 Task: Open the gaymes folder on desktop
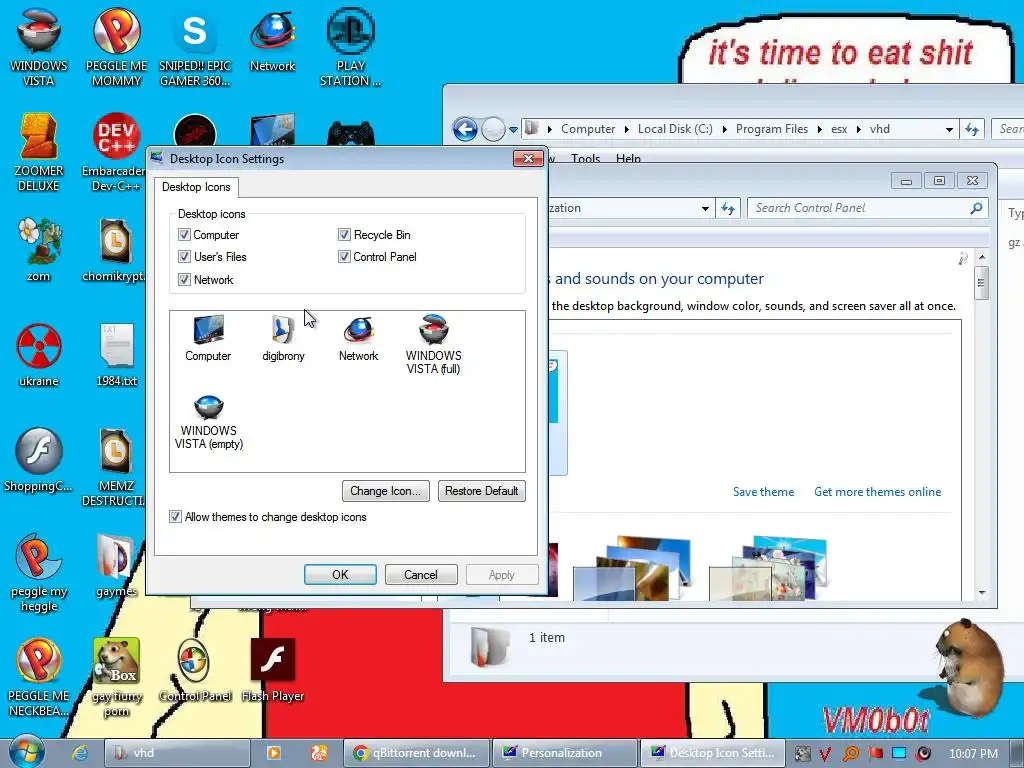pyautogui.click(x=116, y=565)
